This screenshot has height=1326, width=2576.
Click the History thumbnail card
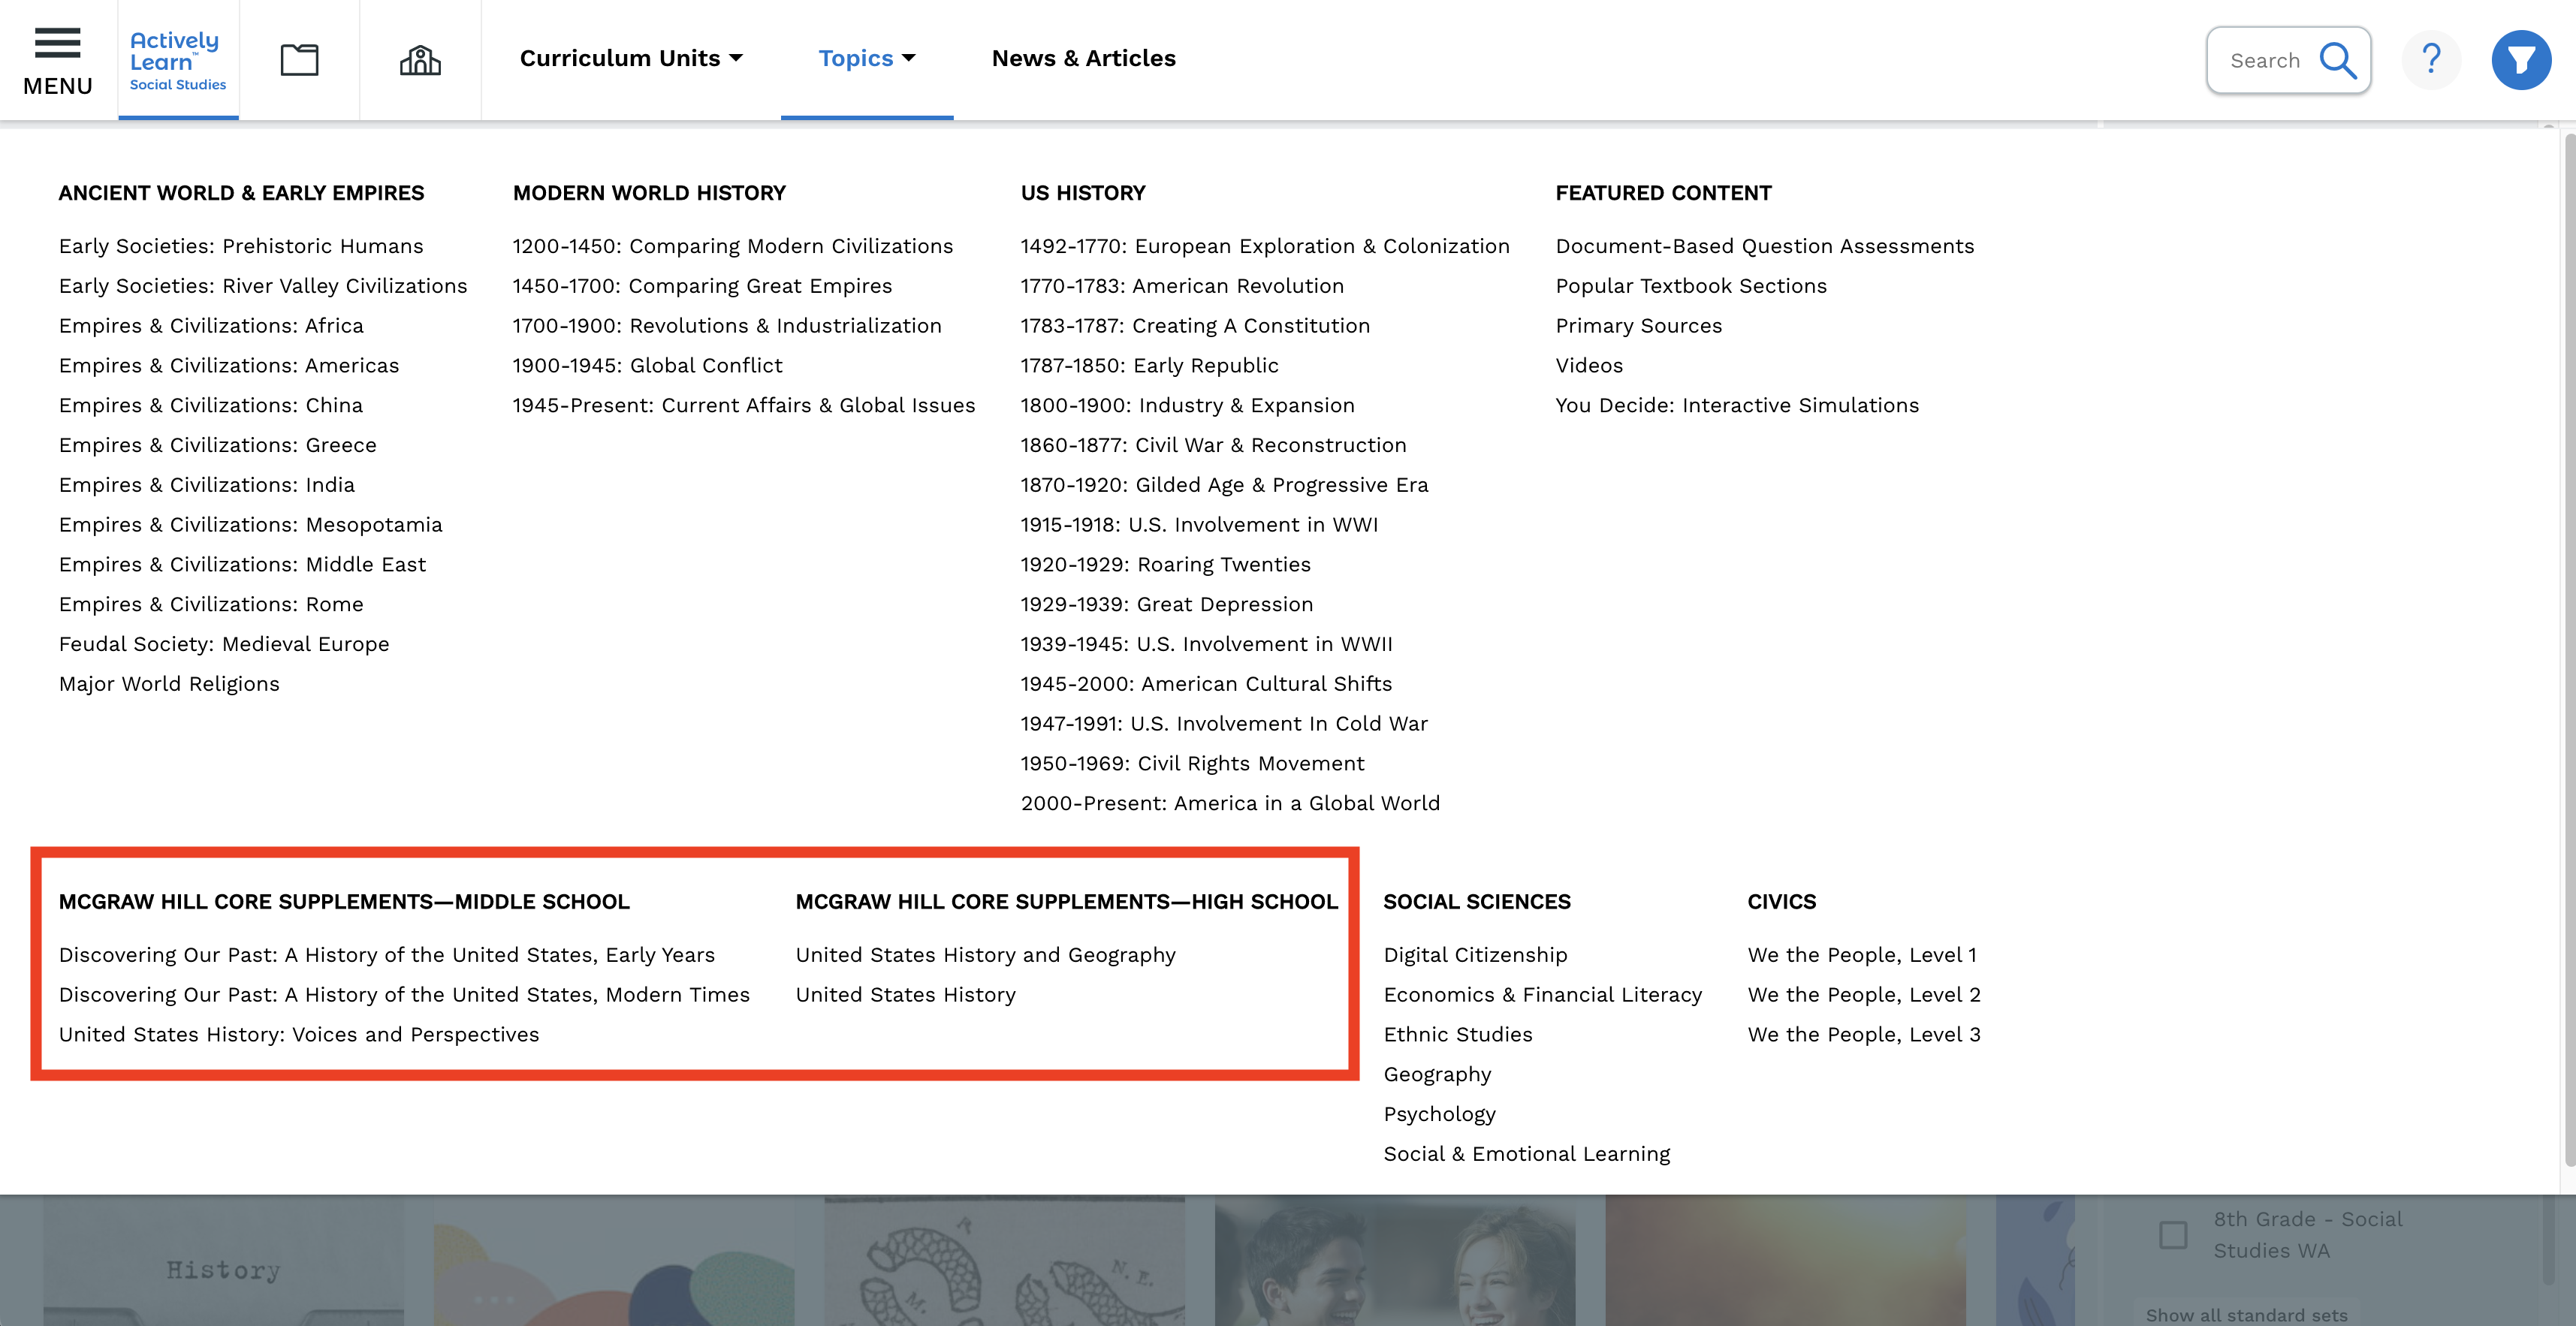[223, 1261]
